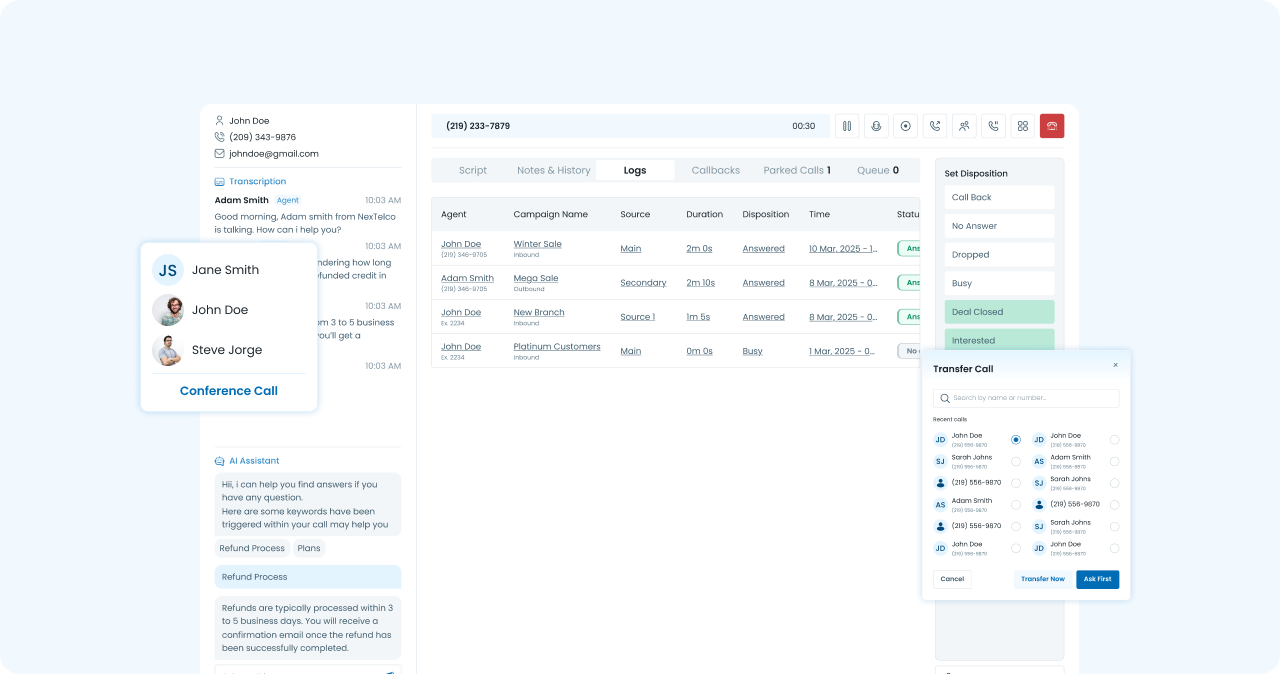Select left-column Adam Smith radio in Transfer Call
The height and width of the screenshot is (674, 1280).
(x=1016, y=505)
